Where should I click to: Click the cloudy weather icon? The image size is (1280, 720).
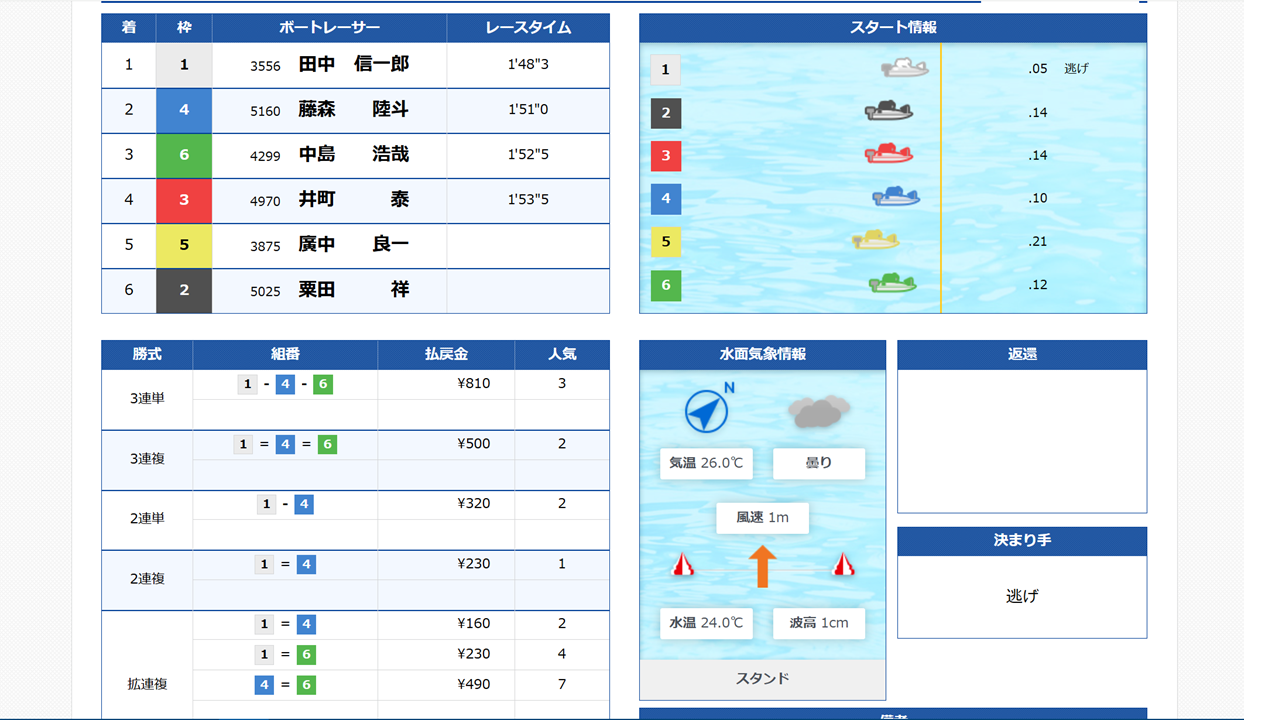pos(819,411)
